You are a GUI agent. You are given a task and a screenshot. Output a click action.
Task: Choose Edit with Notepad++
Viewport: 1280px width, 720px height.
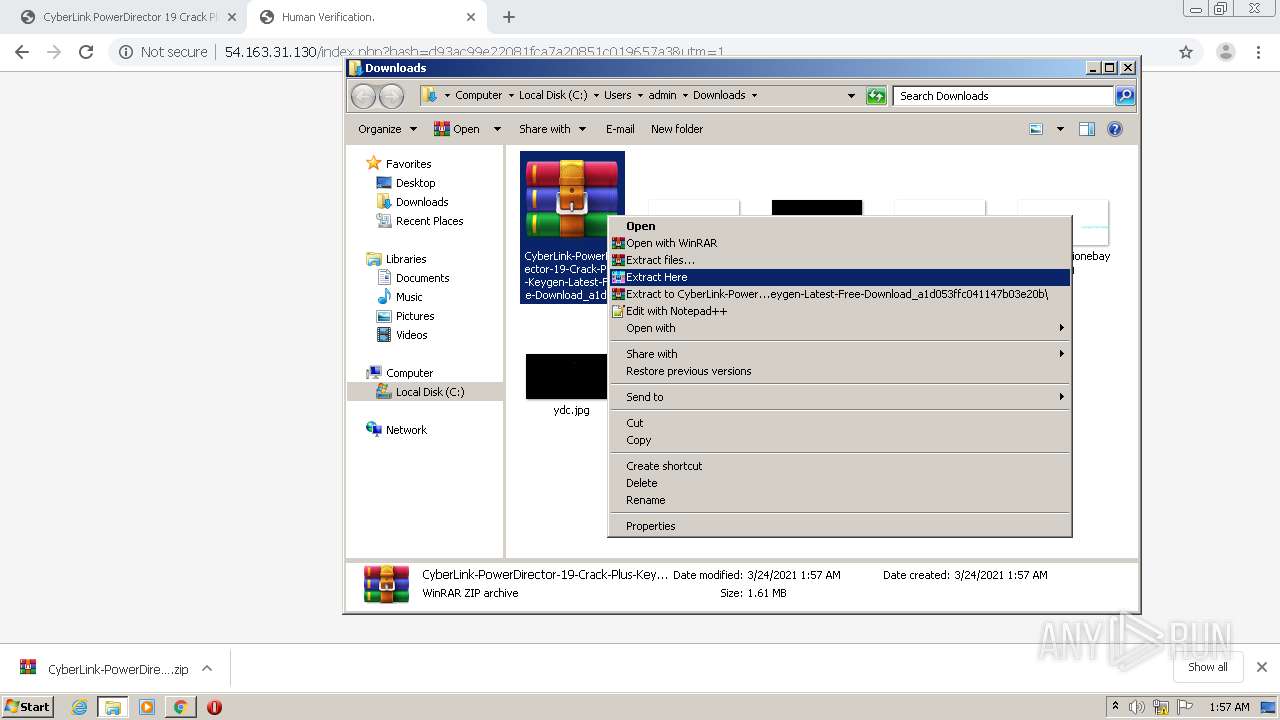[840, 311]
